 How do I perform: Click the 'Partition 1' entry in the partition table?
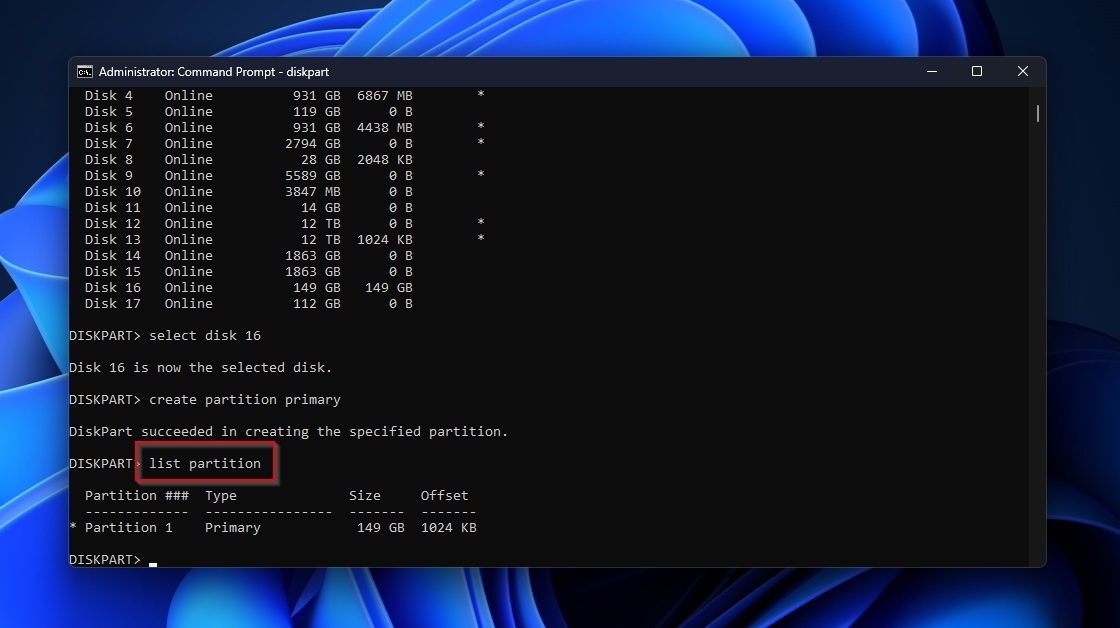click(x=128, y=528)
